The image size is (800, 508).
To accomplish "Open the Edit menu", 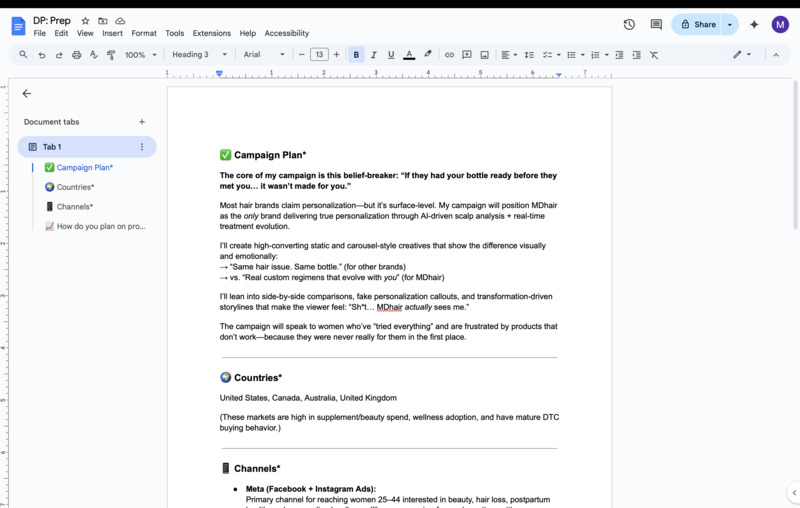I will tap(61, 33).
